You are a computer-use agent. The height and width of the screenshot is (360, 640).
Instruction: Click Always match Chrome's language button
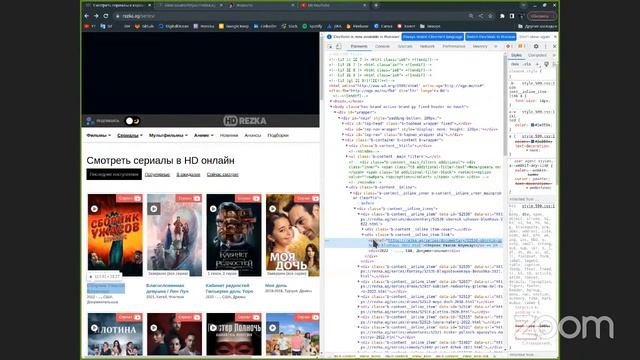(x=433, y=37)
